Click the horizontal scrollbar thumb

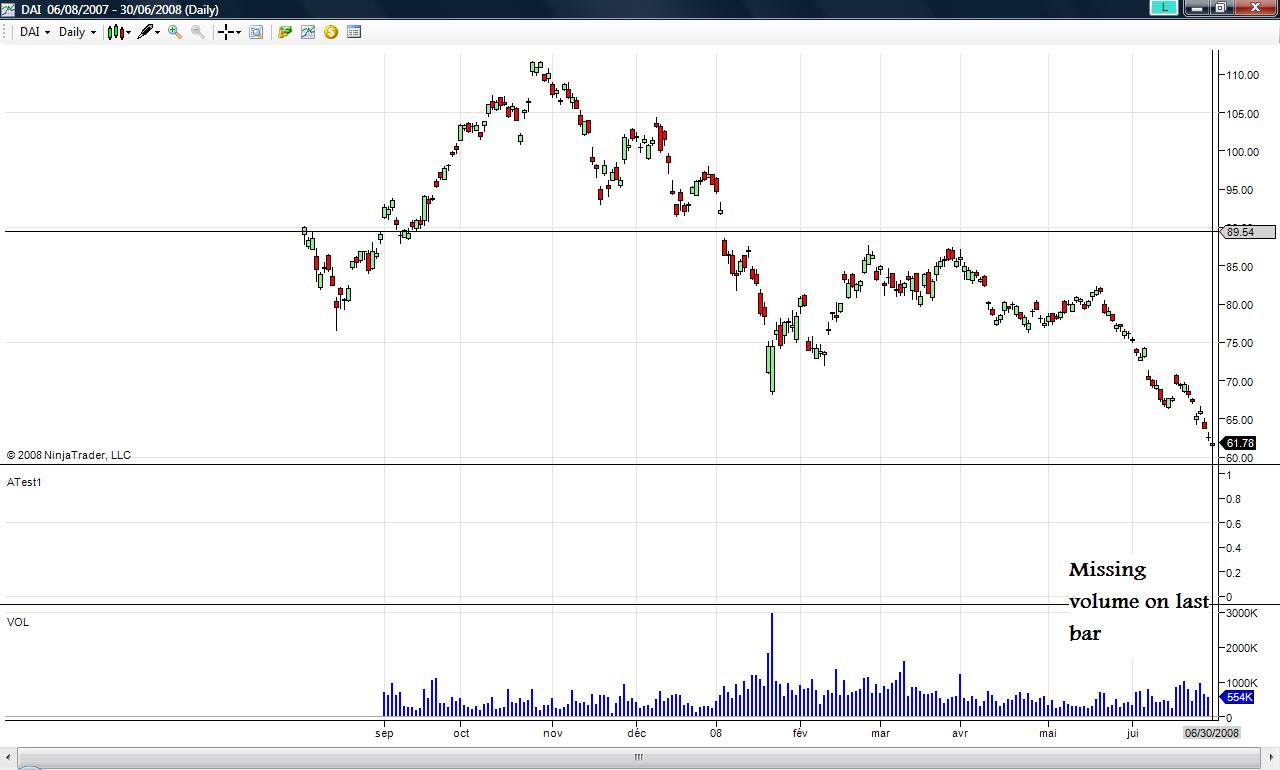pos(638,758)
